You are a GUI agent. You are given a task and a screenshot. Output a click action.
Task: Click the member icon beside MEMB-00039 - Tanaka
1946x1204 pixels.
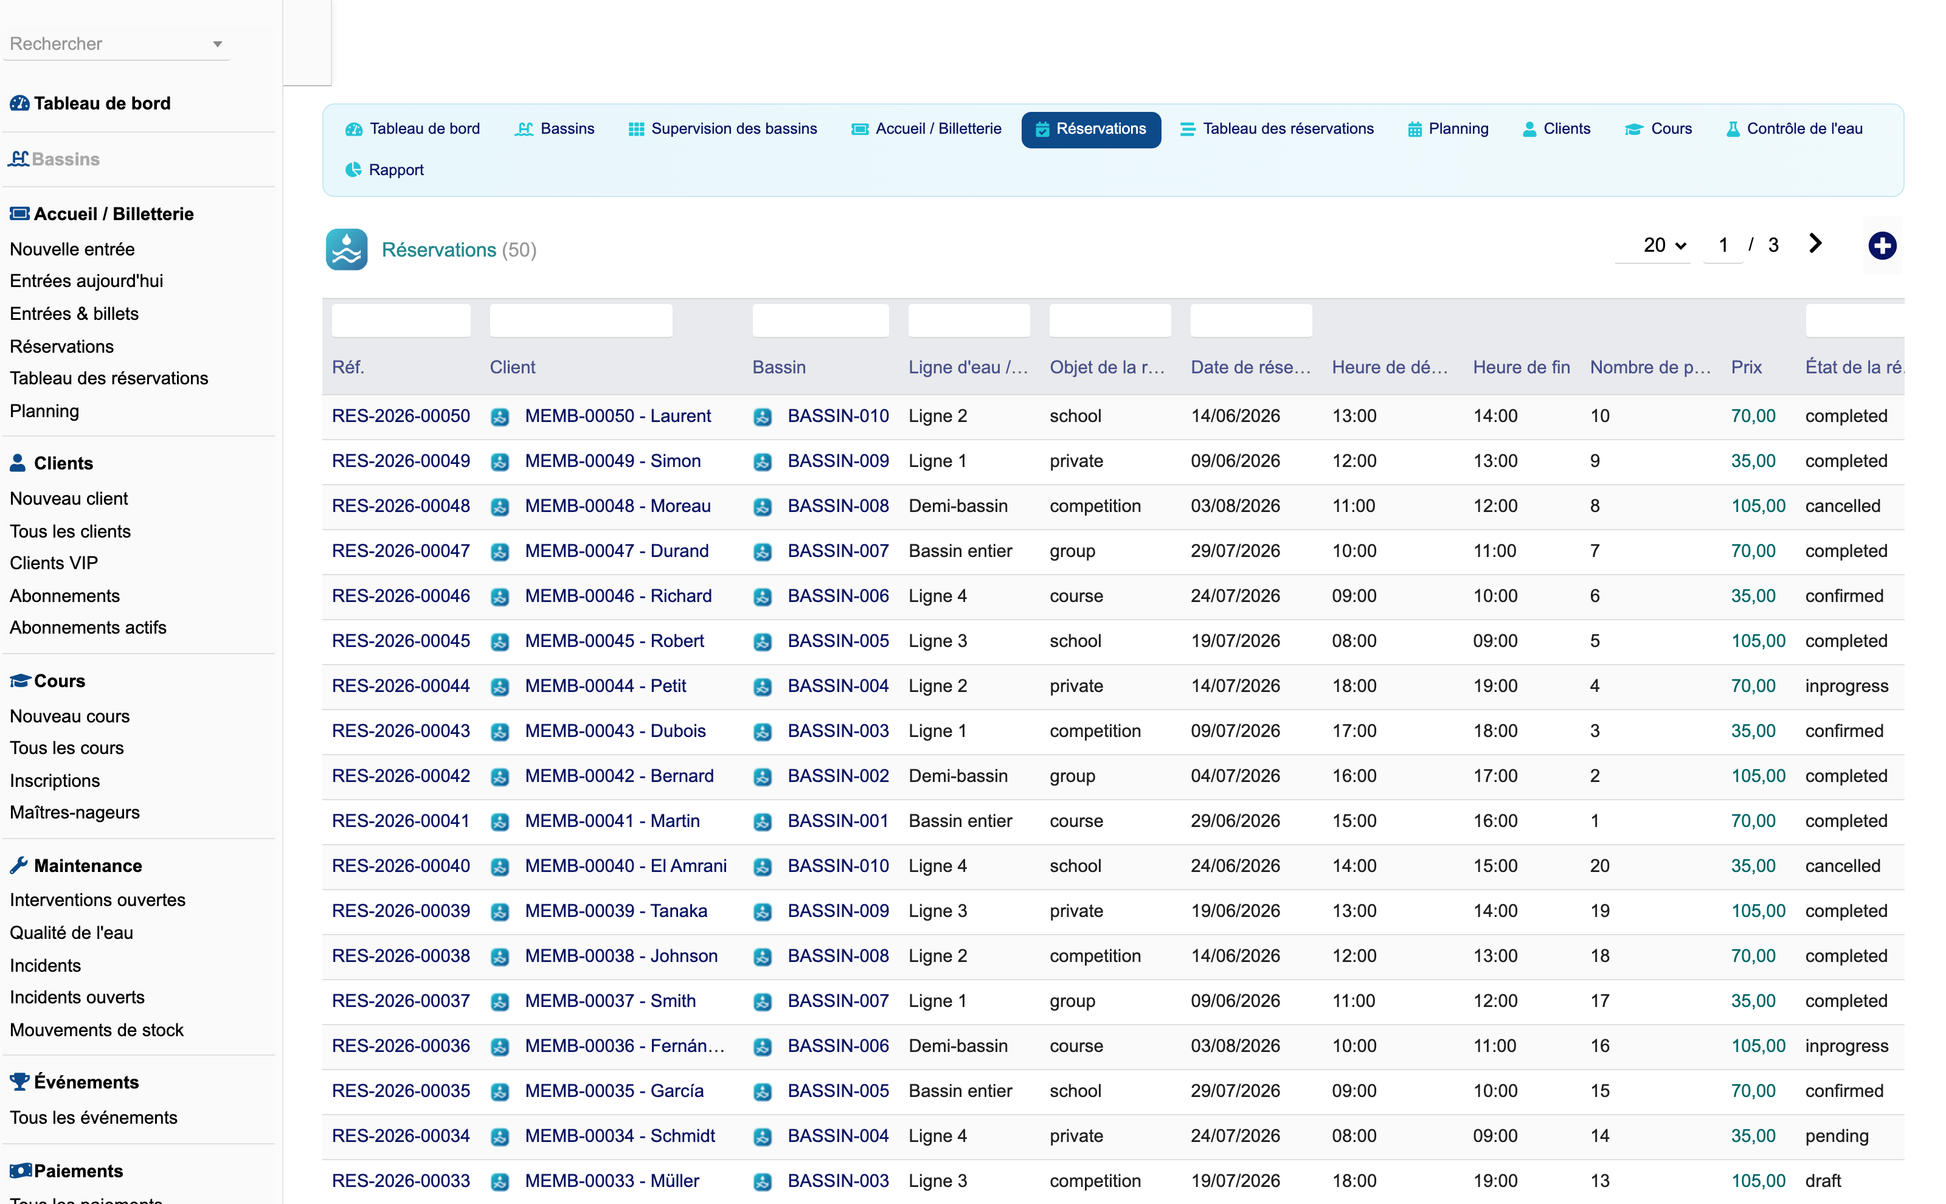pos(500,912)
